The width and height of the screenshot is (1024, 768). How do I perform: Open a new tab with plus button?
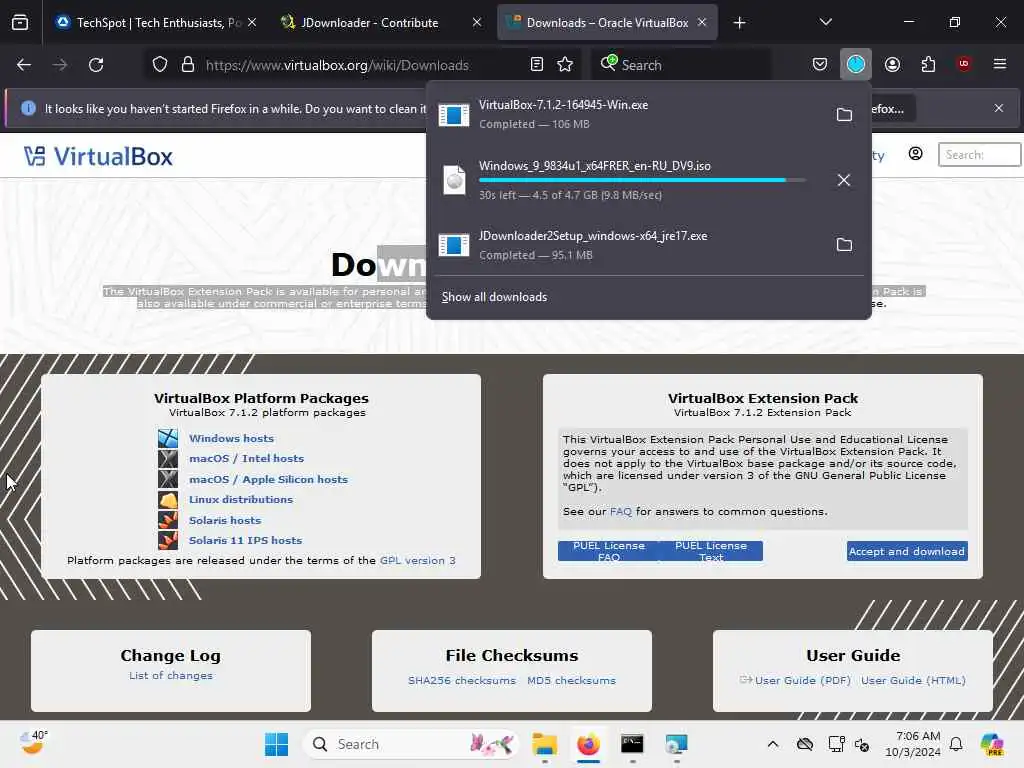[739, 23]
